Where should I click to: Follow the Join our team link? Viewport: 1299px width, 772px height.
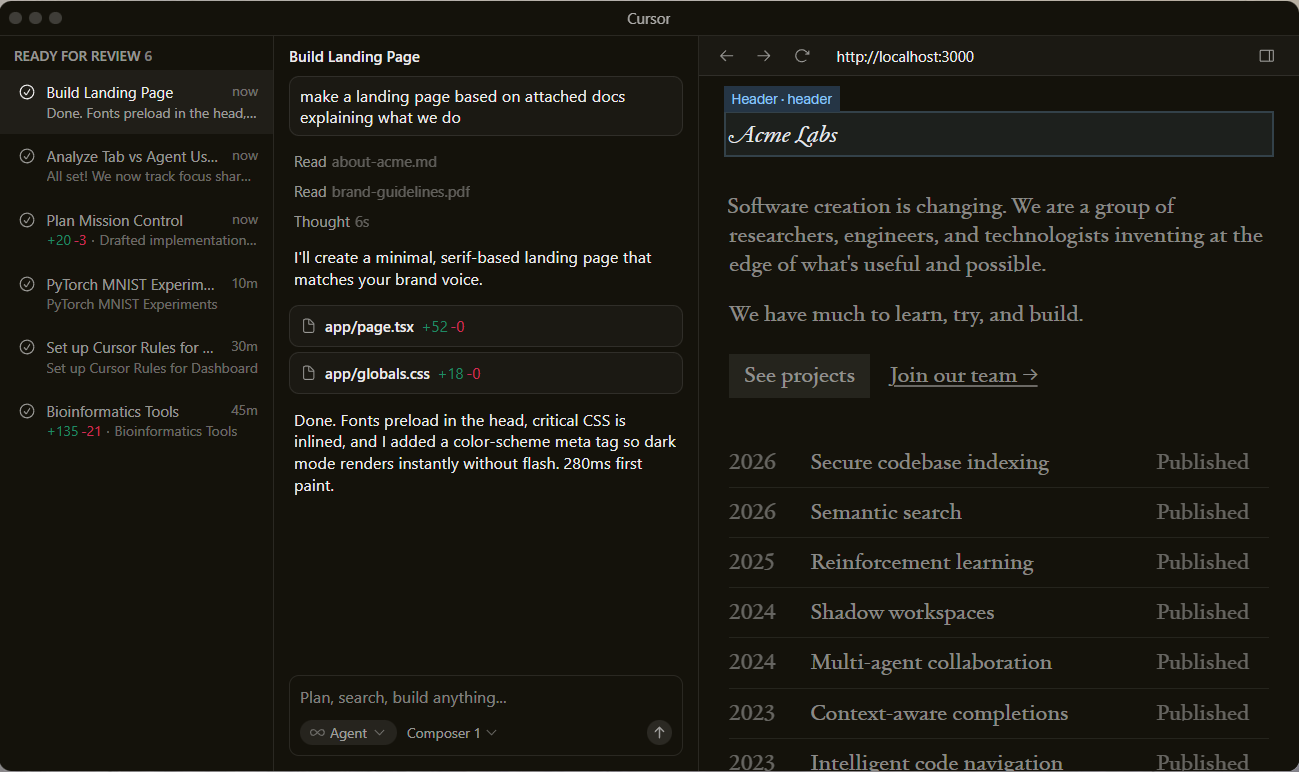(x=963, y=376)
